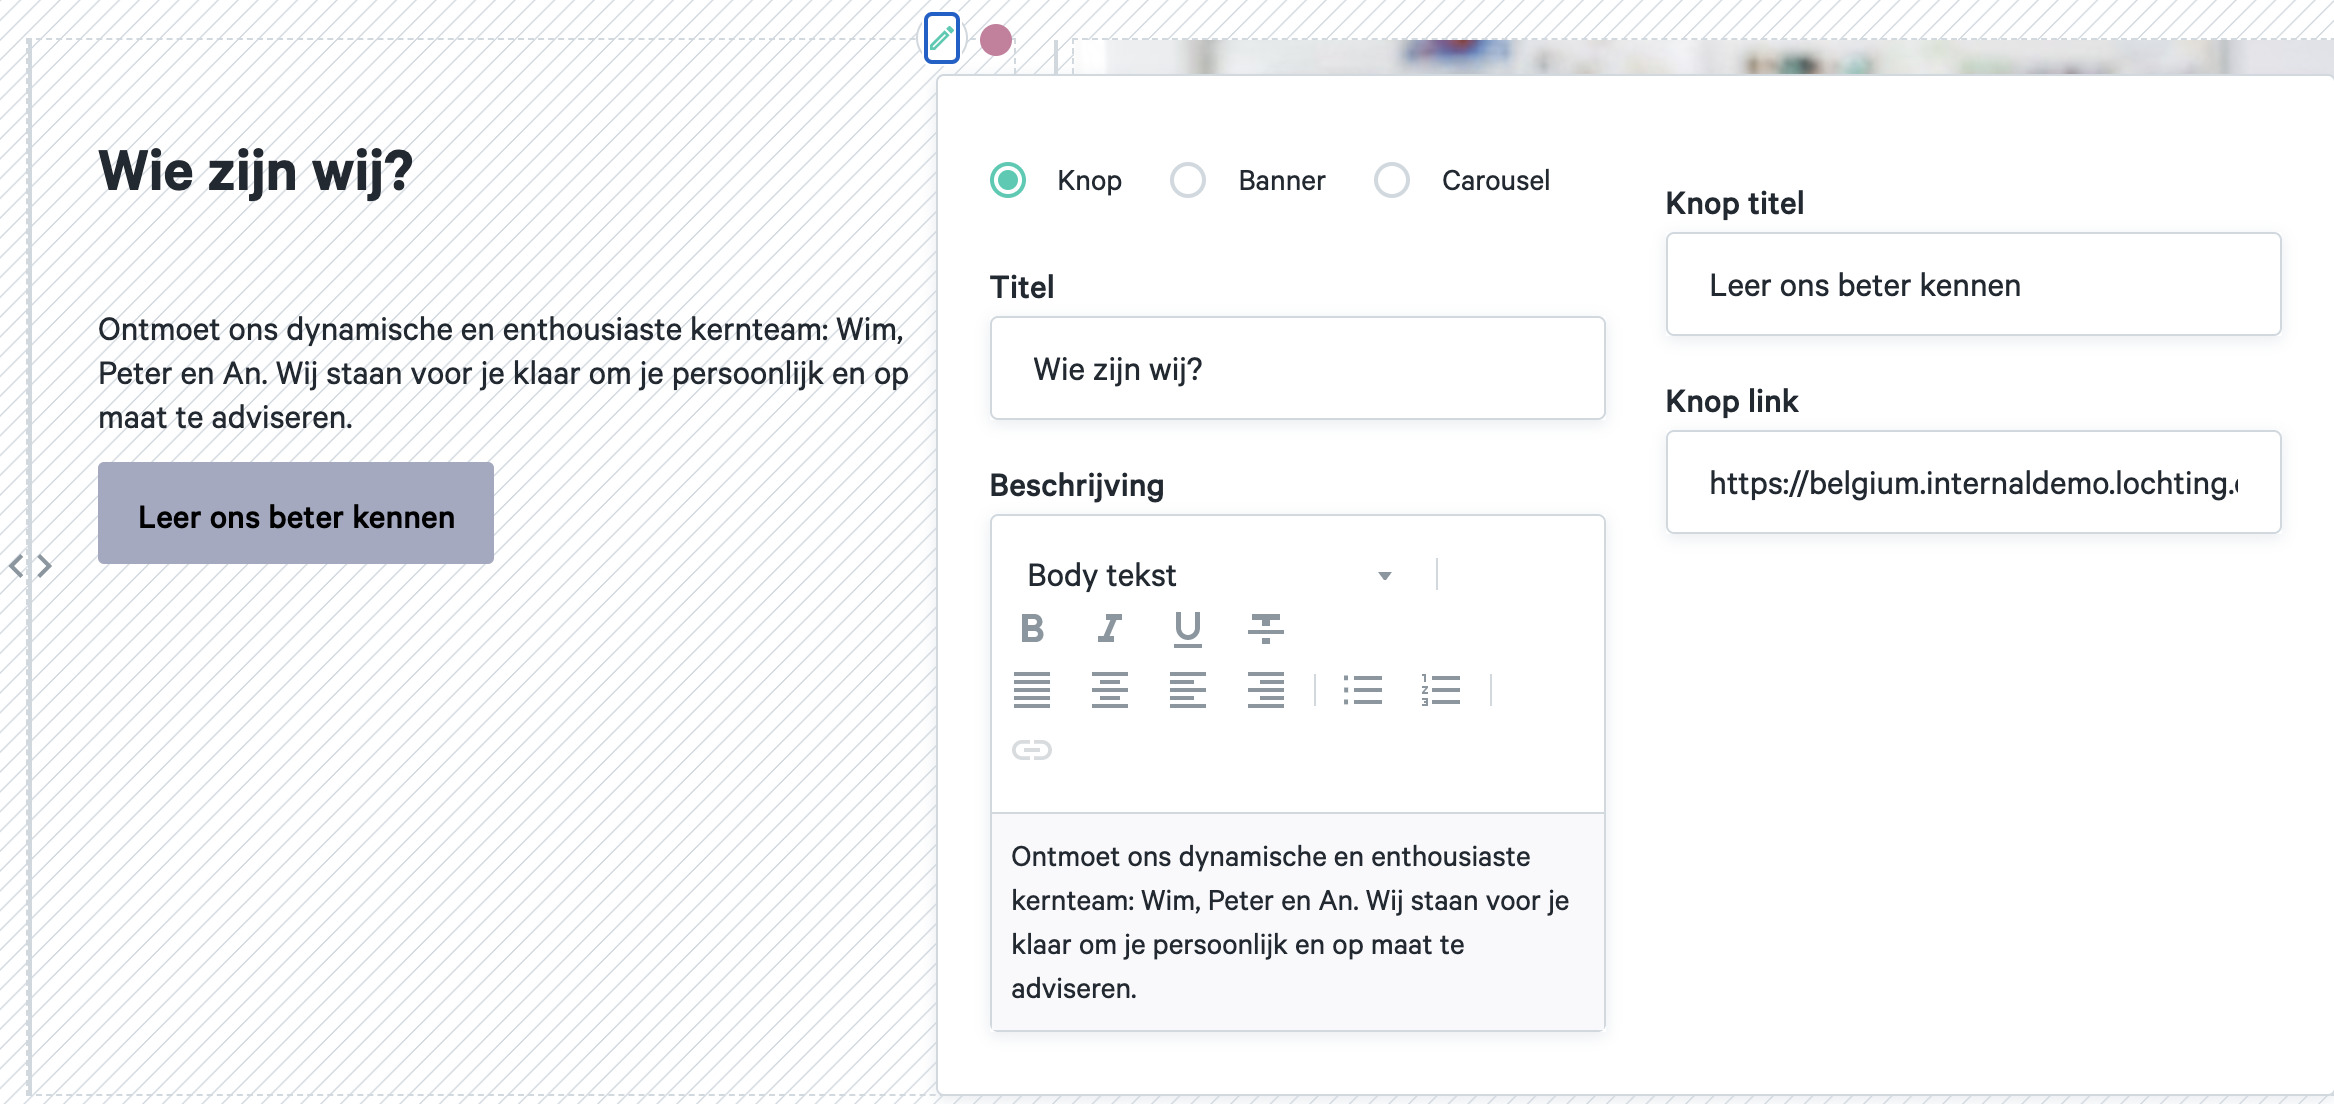This screenshot has width=2334, height=1104.
Task: Click into the Titel input field
Action: 1297,369
